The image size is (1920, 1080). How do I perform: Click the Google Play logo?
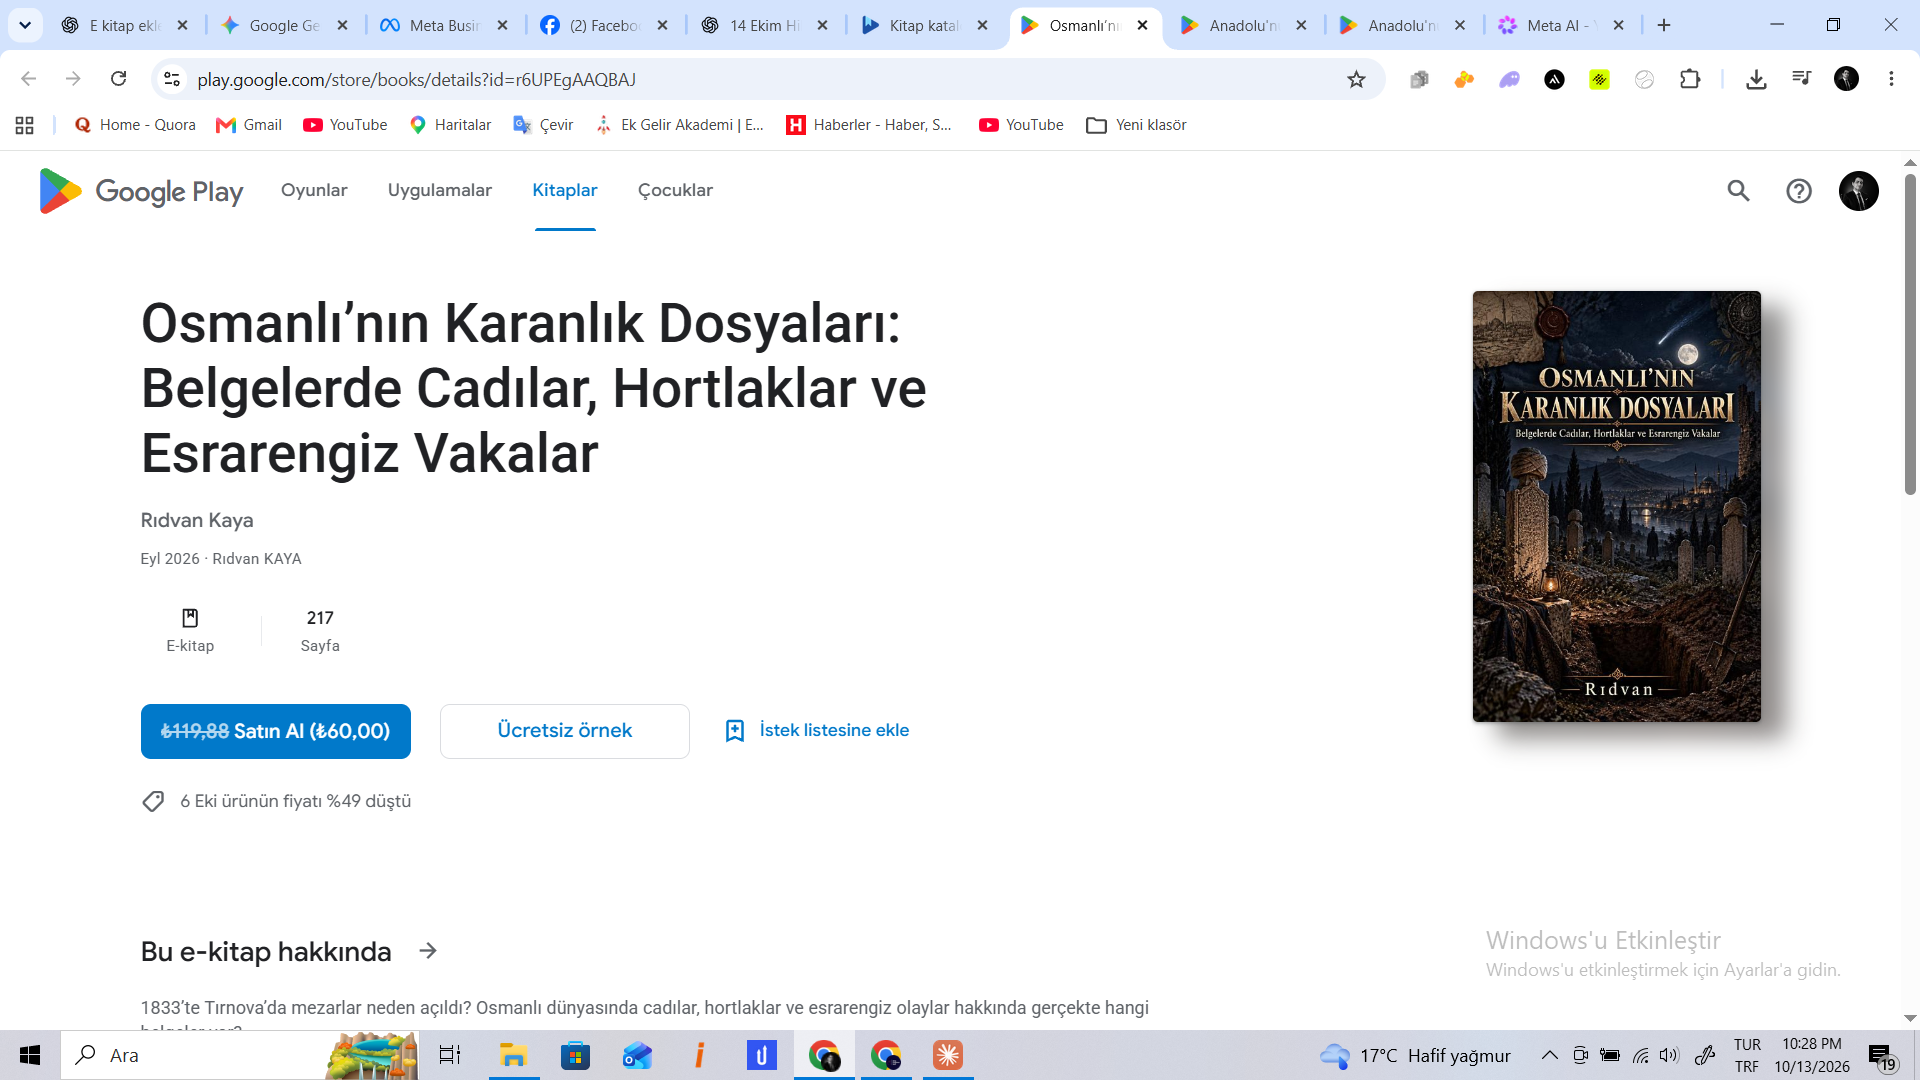141,191
